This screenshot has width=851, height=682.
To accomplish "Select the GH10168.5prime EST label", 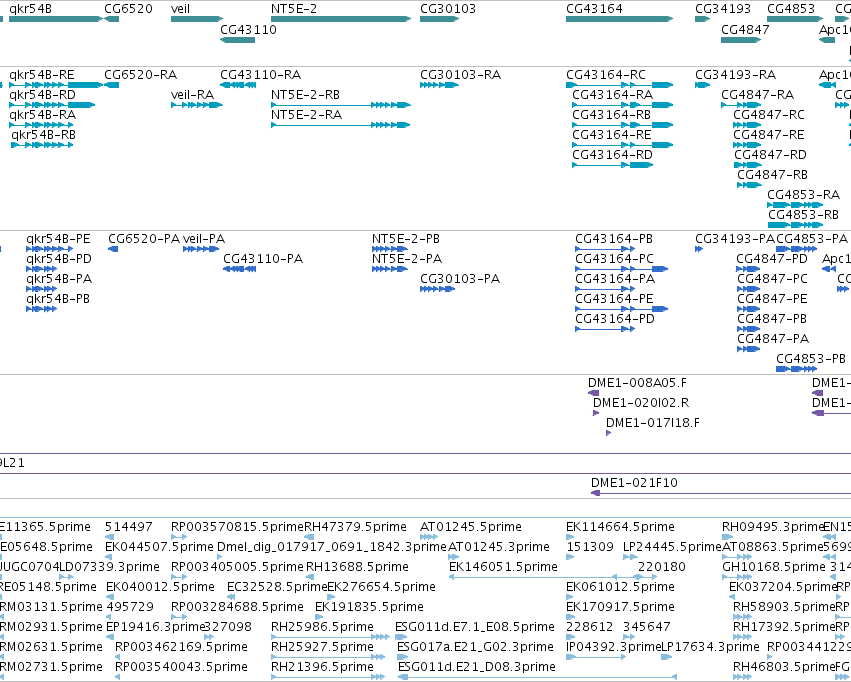I will coord(774,567).
